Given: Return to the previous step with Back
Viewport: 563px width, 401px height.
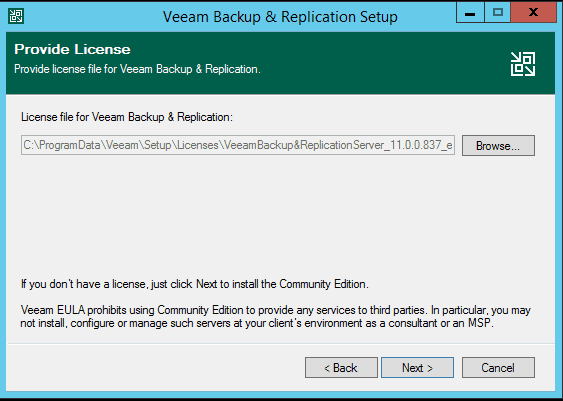Looking at the screenshot, I should (341, 368).
